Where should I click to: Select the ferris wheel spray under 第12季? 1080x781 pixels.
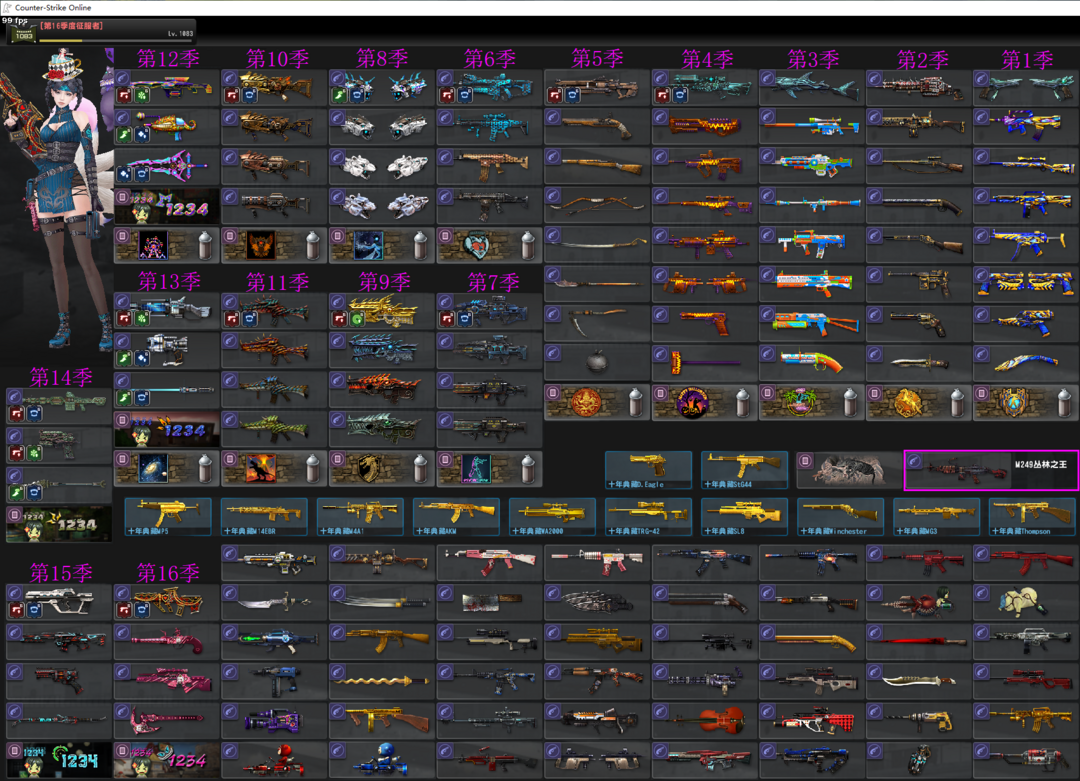(x=167, y=245)
